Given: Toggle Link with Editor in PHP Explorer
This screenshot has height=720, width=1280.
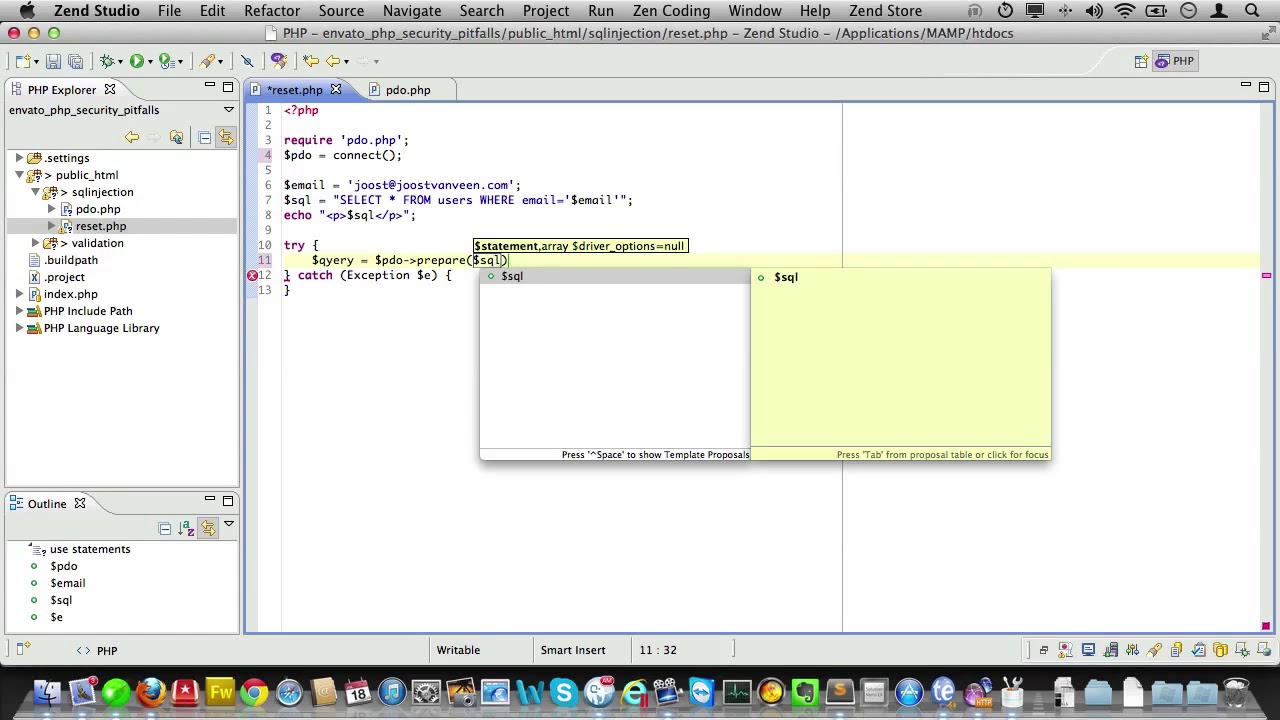Looking at the screenshot, I should click(x=226, y=137).
